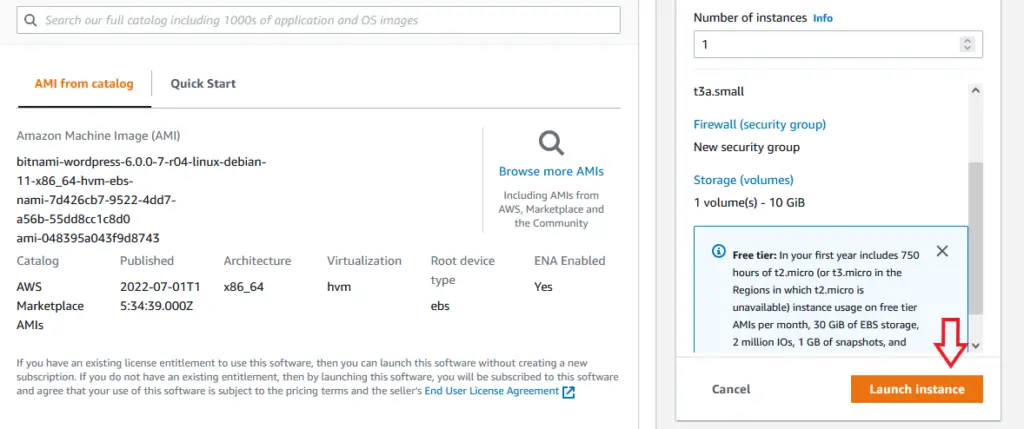Viewport: 1024px width, 429px height.
Task: Cancel the instance launch
Action: click(731, 389)
